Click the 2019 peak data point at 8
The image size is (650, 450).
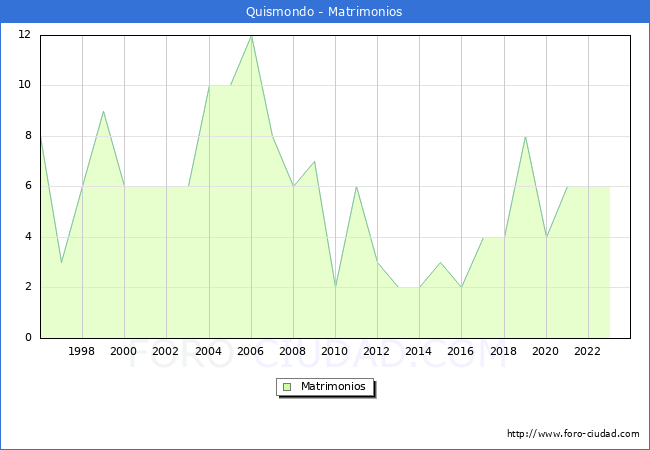click(x=525, y=137)
